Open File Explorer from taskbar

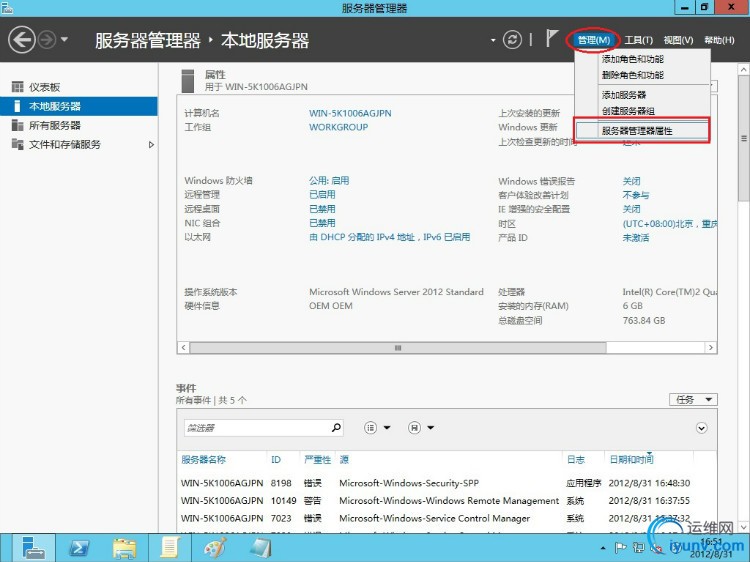[x=125, y=548]
